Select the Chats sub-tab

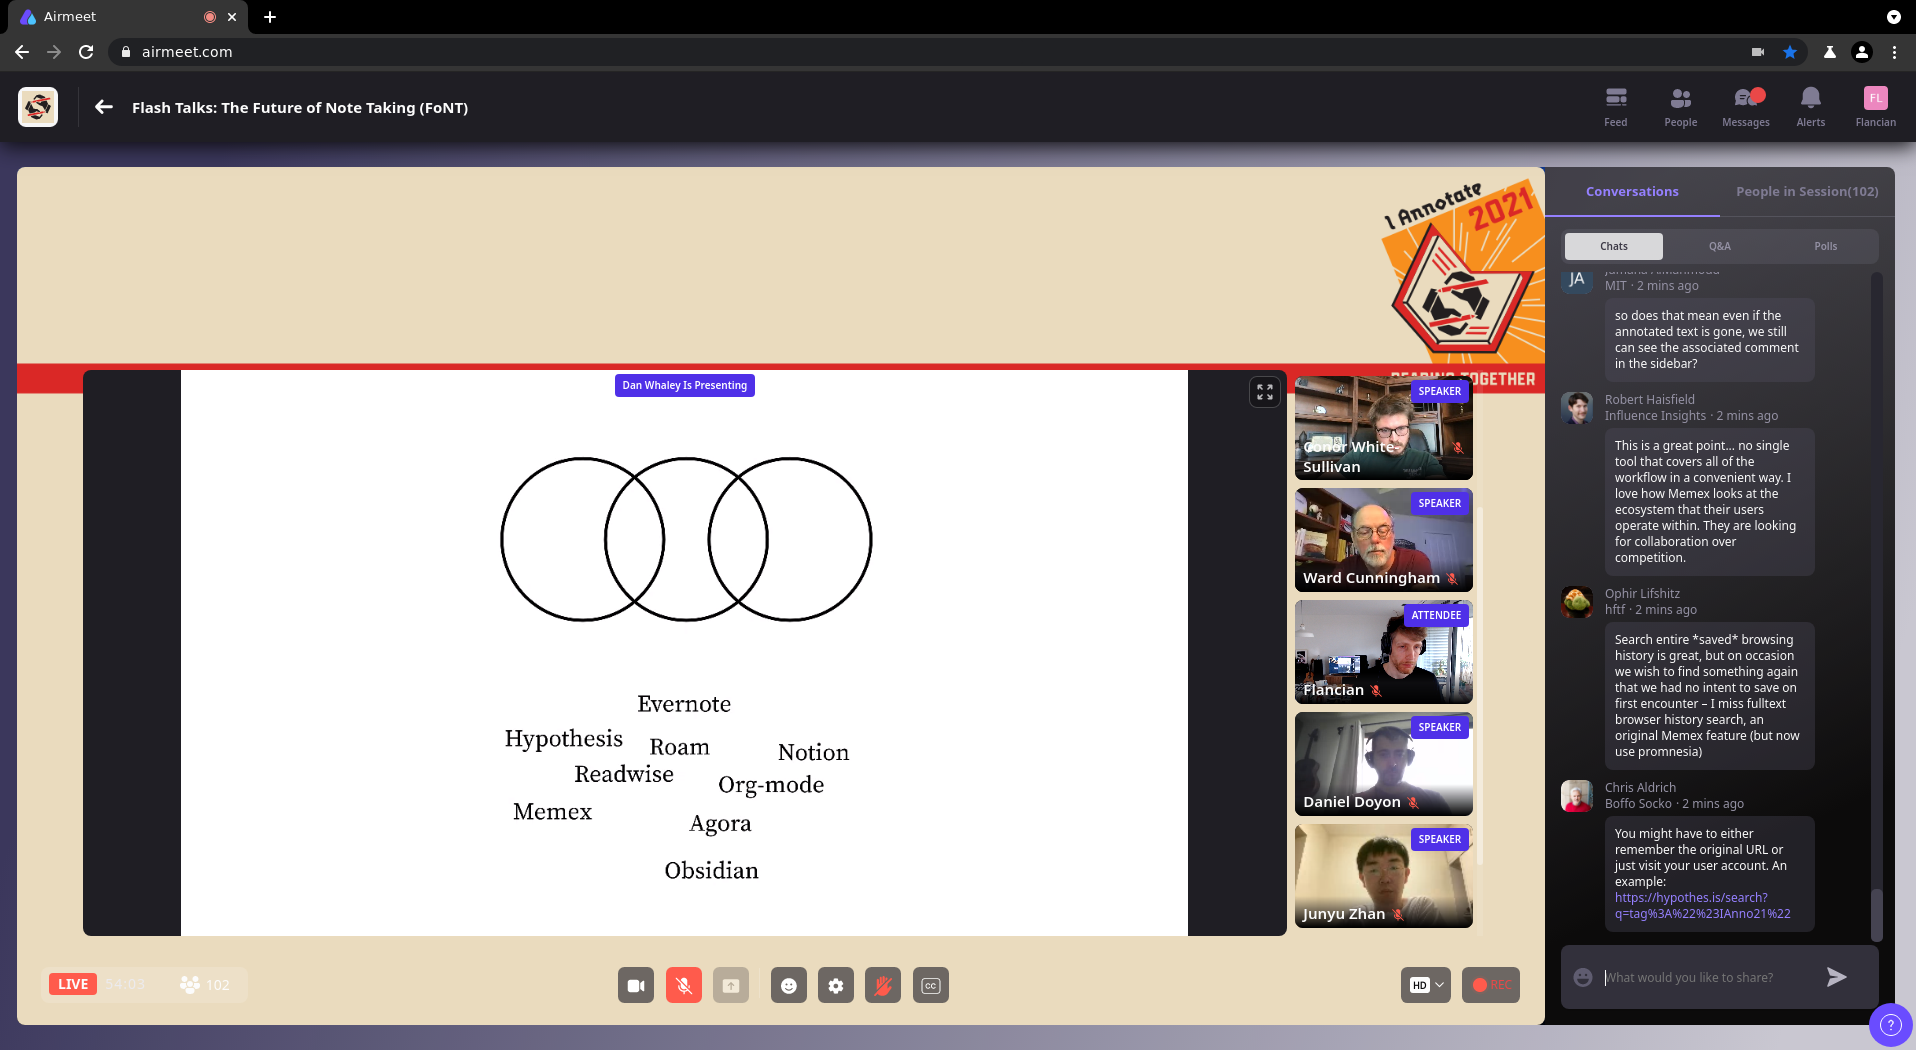[1614, 246]
